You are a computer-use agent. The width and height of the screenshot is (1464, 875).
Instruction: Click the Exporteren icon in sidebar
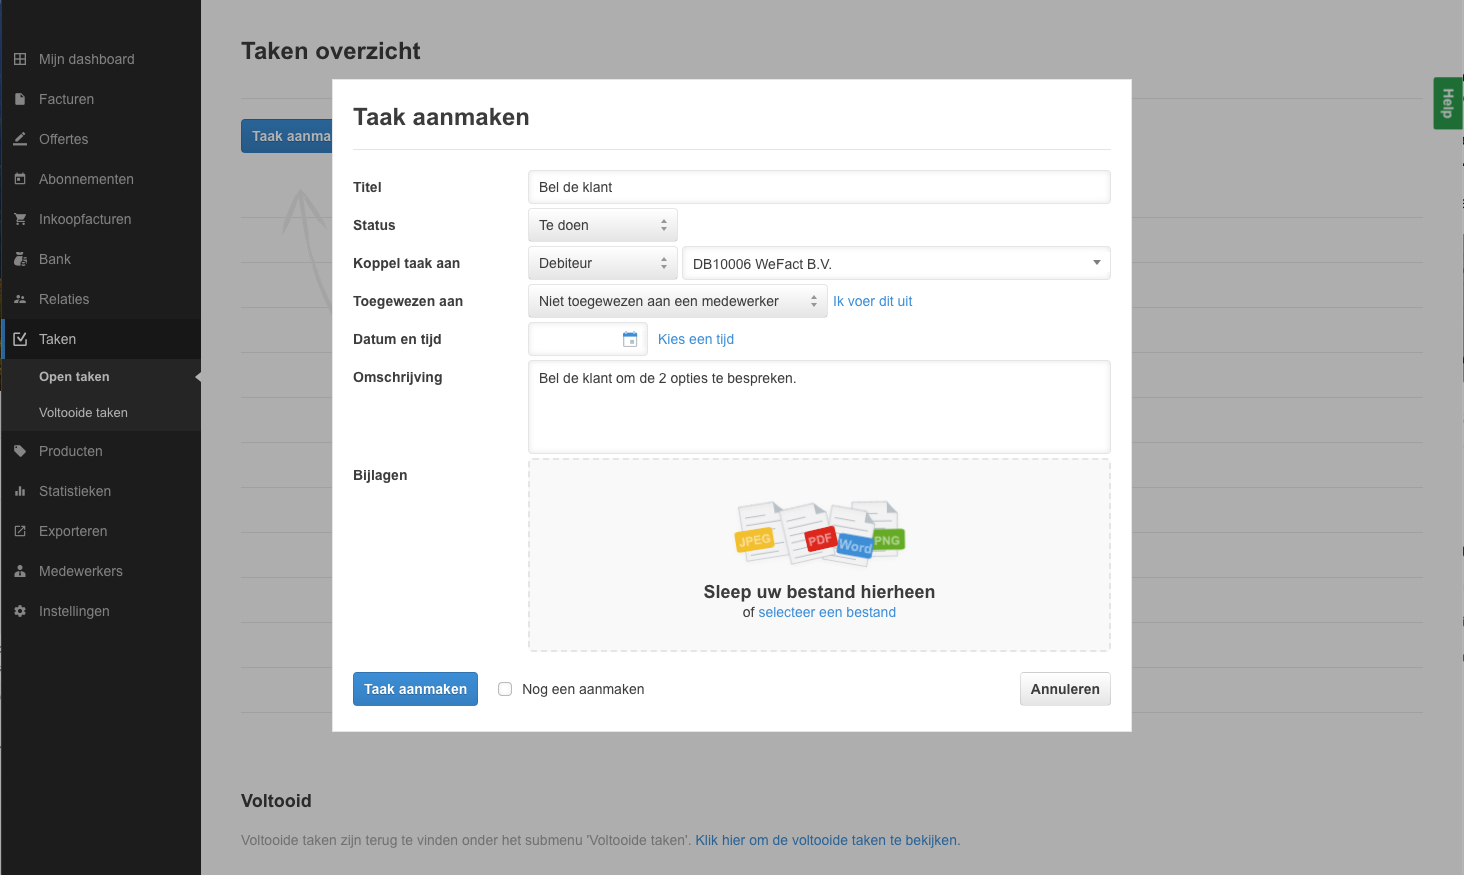click(x=20, y=531)
